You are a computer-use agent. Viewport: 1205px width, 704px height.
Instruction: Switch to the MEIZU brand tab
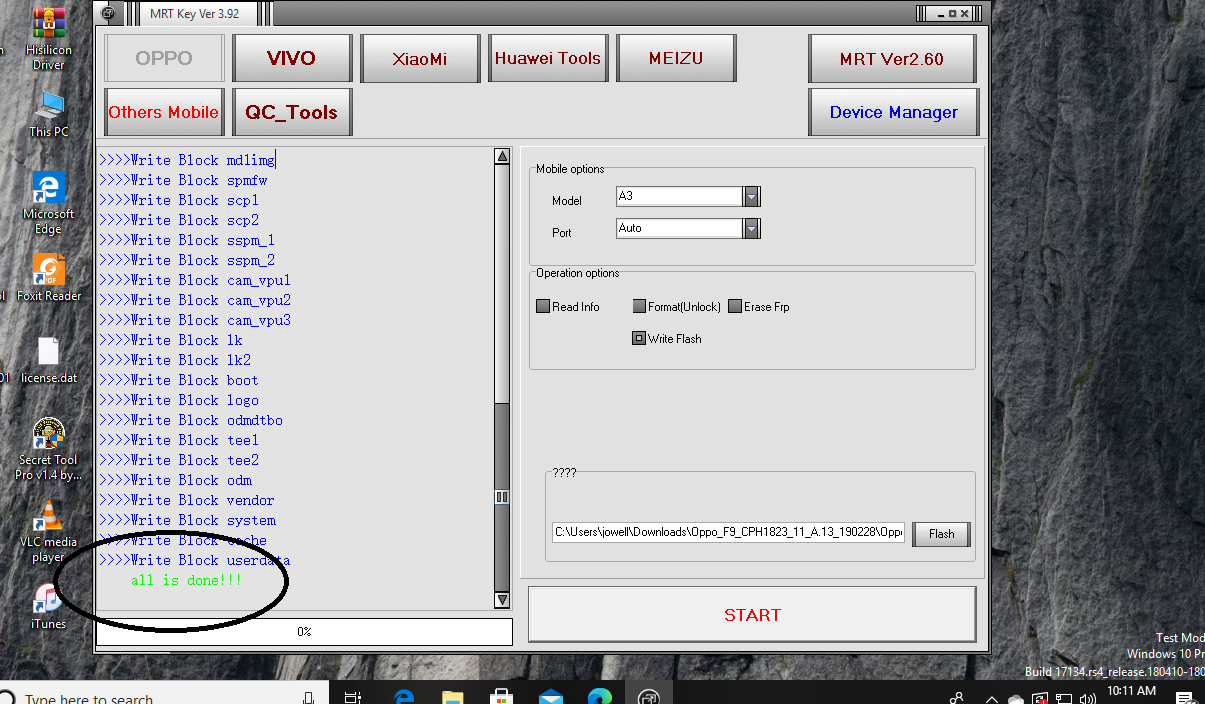pos(676,58)
